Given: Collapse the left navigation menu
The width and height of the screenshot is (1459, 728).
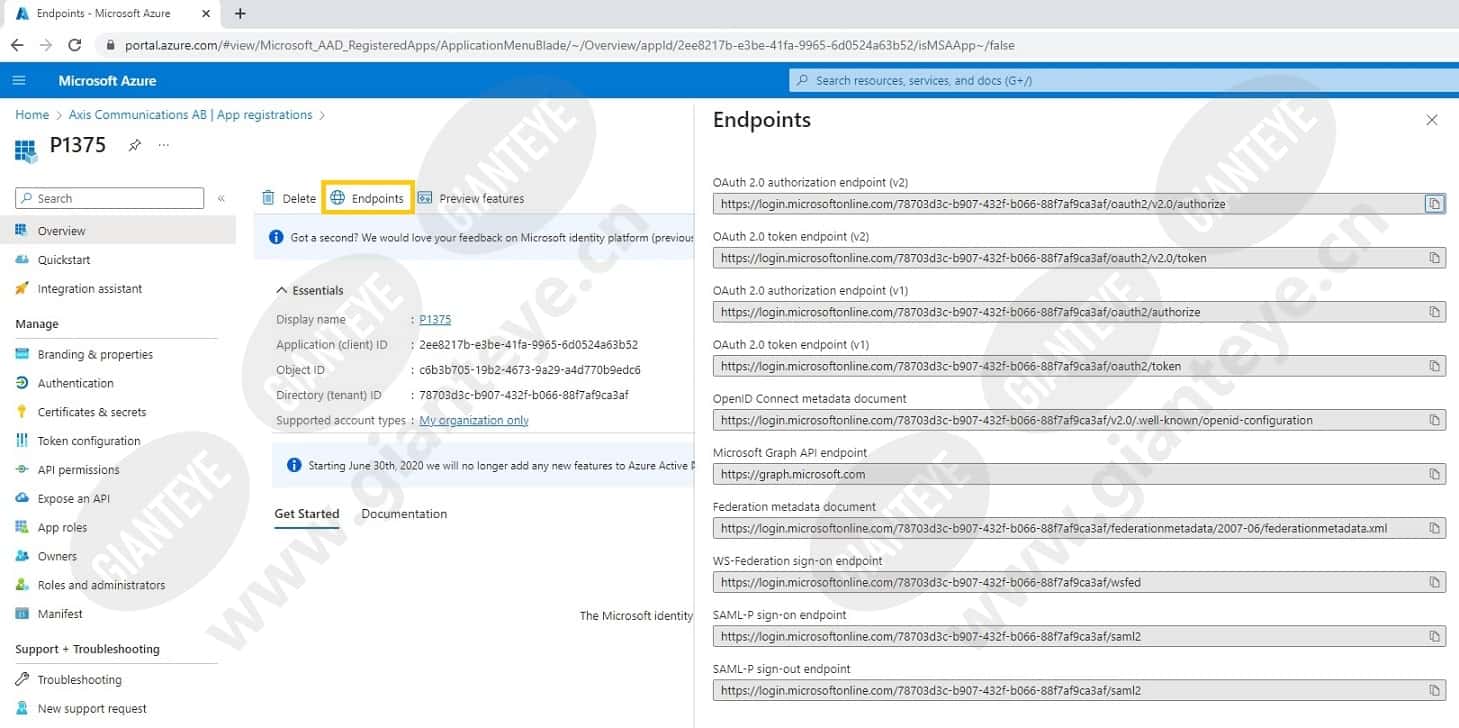Looking at the screenshot, I should 221,199.
